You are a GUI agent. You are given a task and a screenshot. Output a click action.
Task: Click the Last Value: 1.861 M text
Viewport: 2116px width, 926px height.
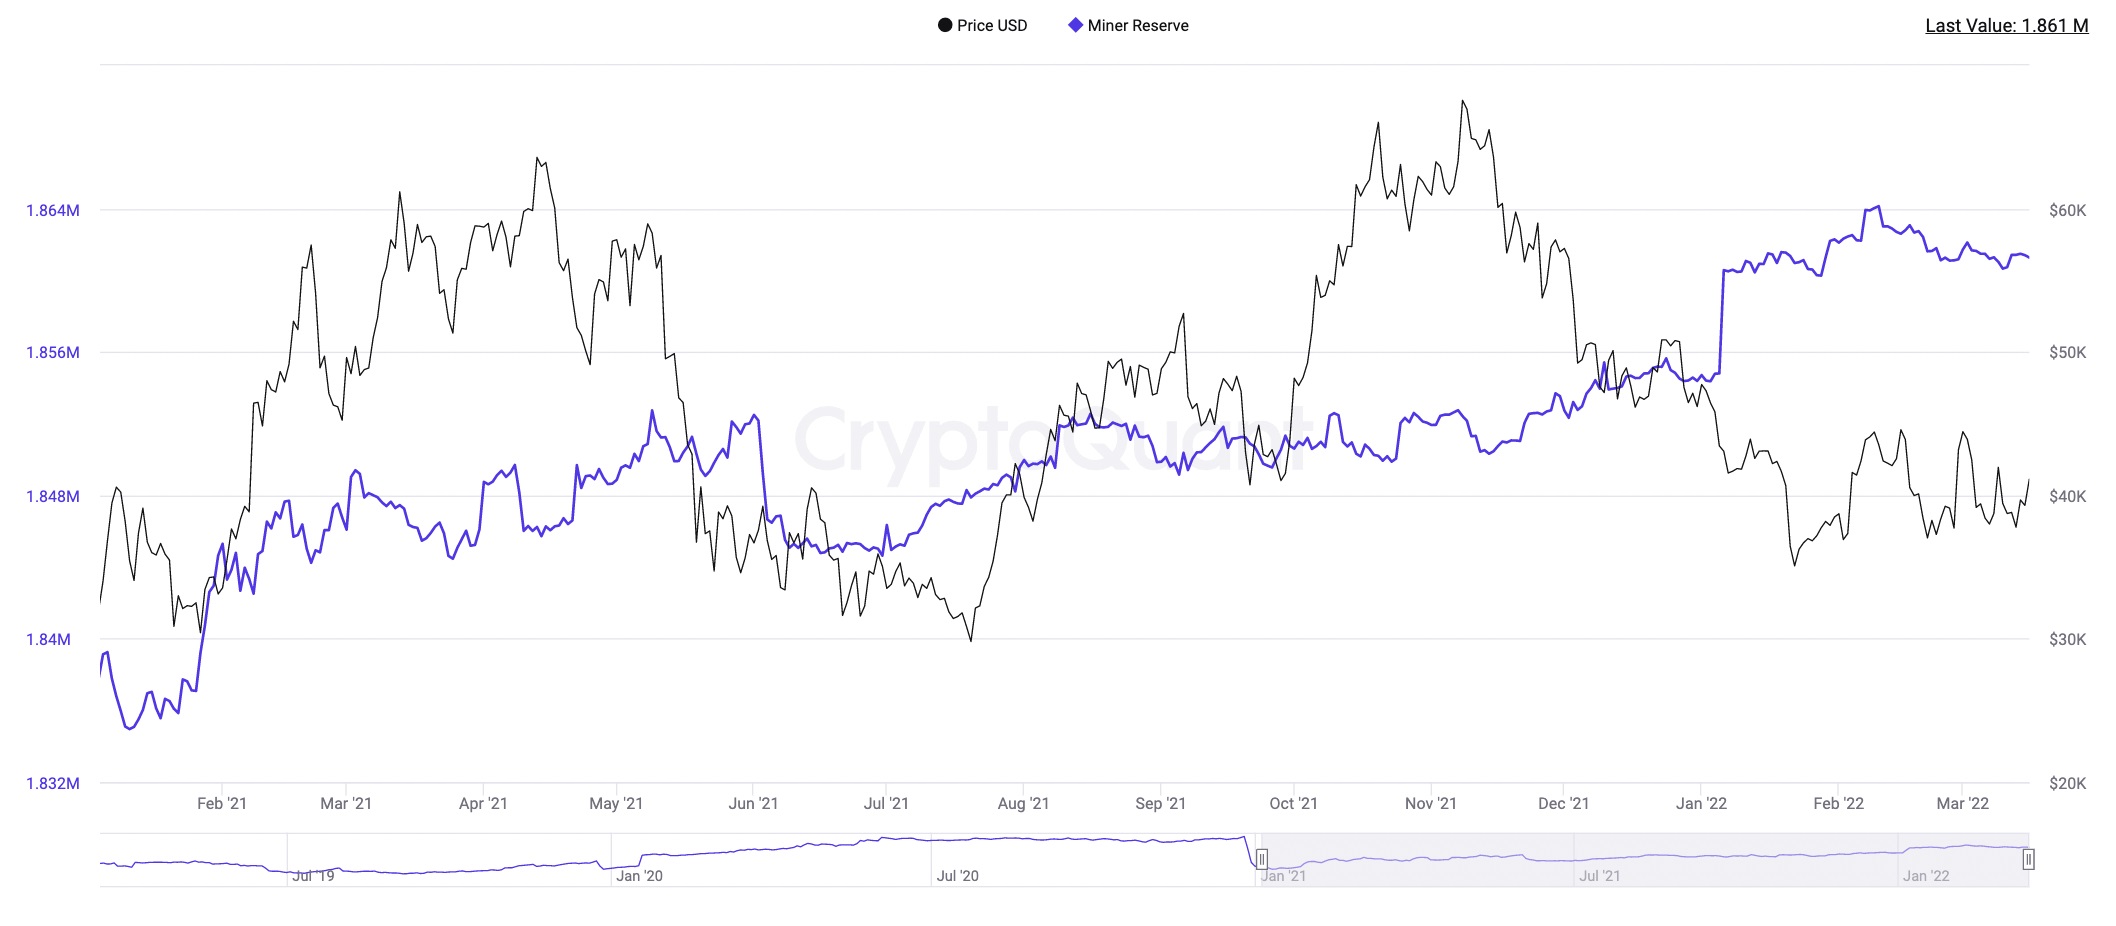coord(2006,26)
